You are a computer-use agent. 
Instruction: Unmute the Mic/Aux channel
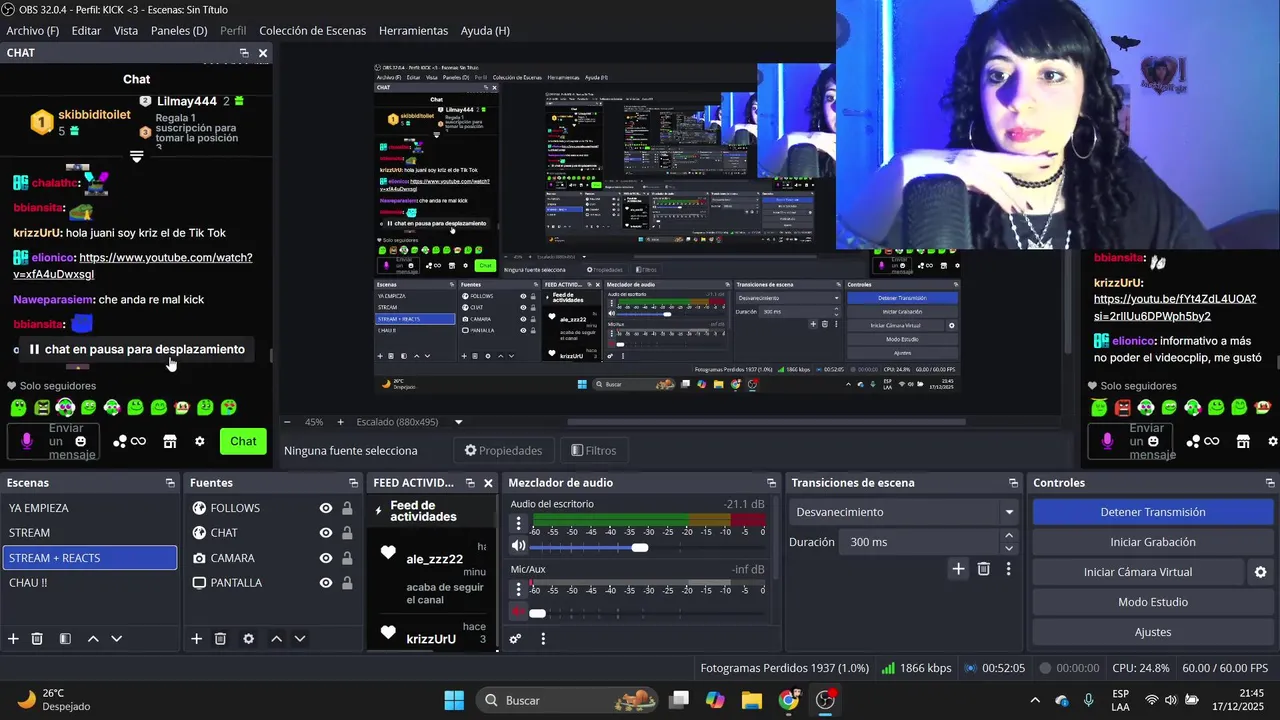tap(518, 612)
